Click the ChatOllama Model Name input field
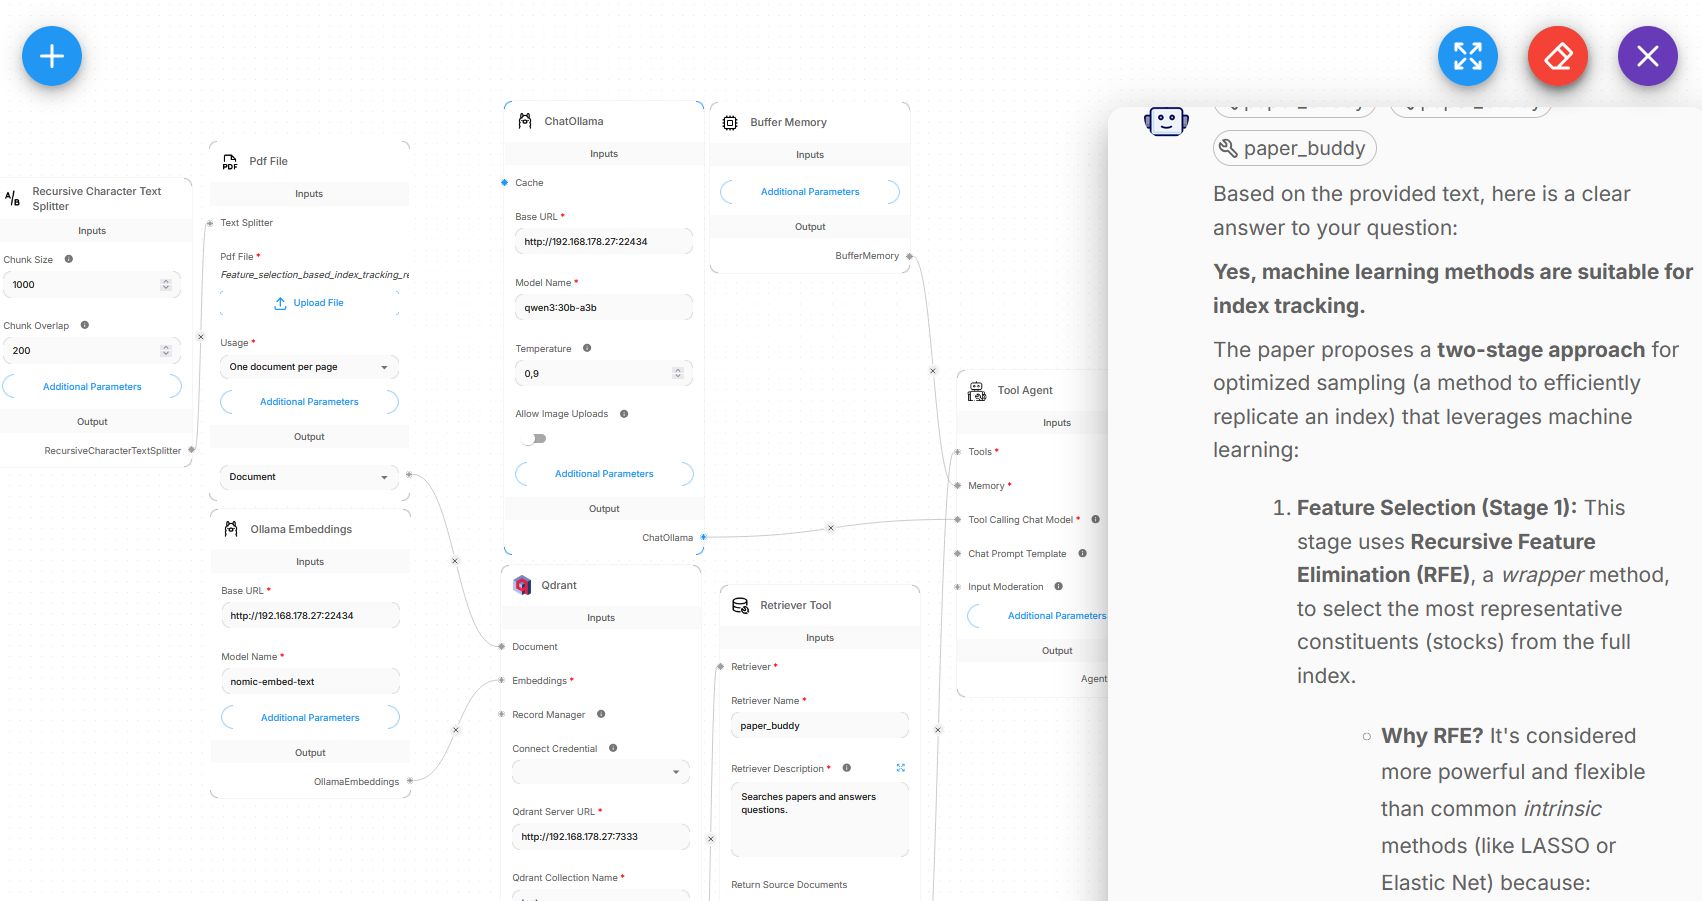The width and height of the screenshot is (1702, 901). point(603,308)
